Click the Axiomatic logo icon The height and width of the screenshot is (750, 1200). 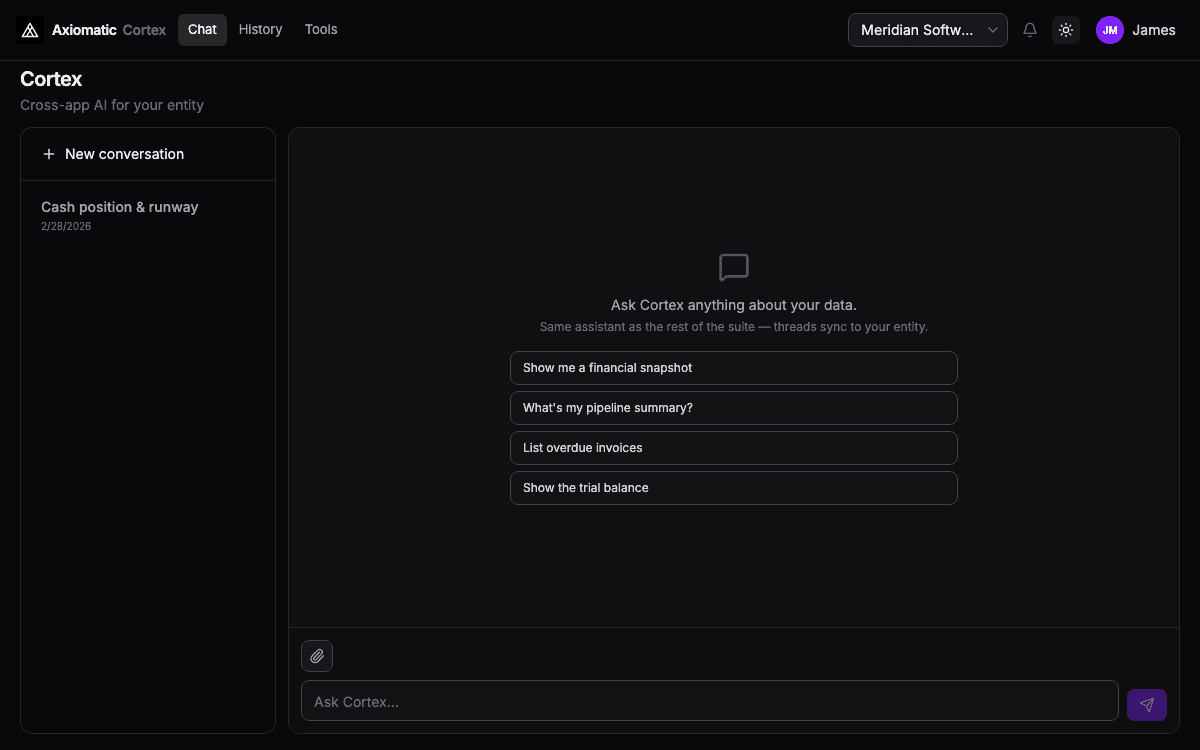point(29,29)
